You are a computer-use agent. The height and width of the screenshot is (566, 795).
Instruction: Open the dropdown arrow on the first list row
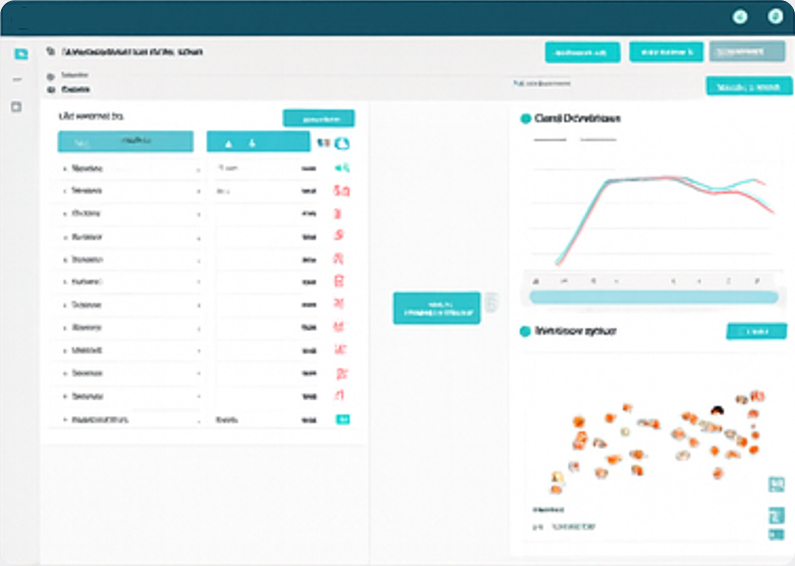pyautogui.click(x=198, y=169)
